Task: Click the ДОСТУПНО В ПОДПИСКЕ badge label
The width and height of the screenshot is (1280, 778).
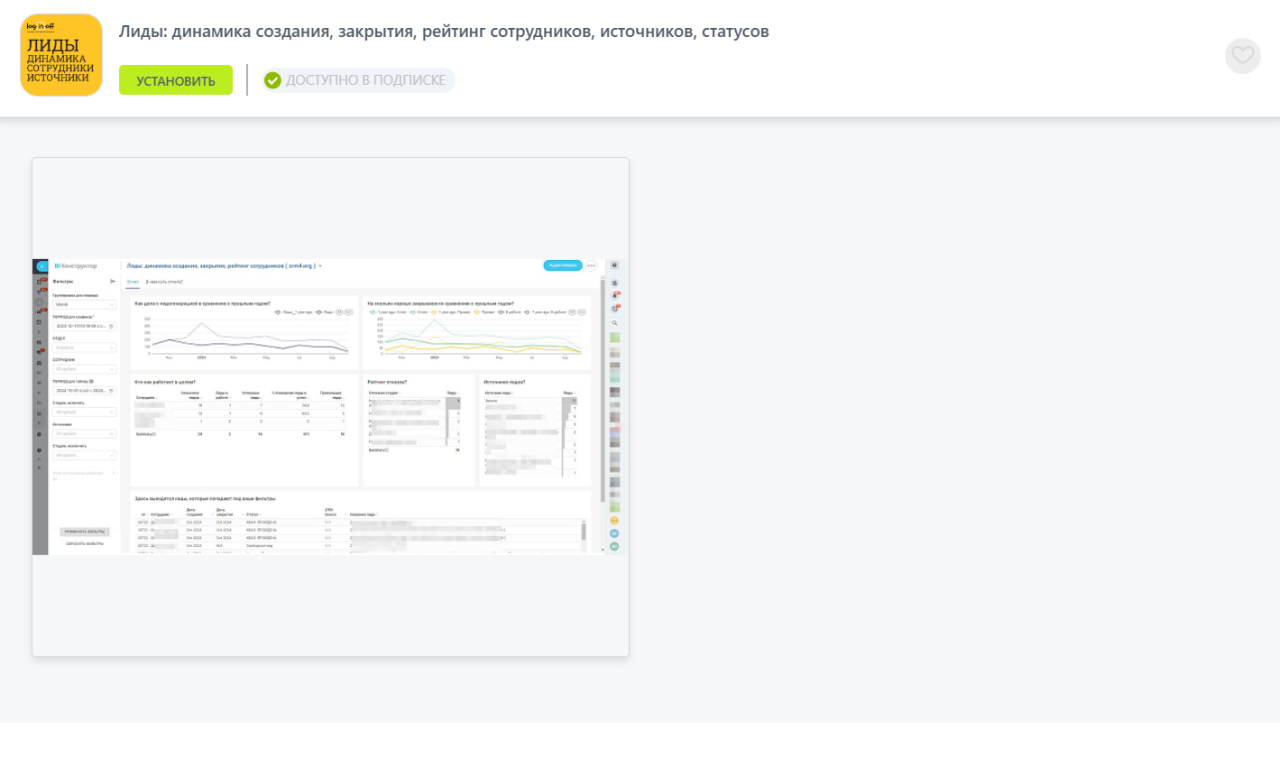Action: pyautogui.click(x=366, y=80)
